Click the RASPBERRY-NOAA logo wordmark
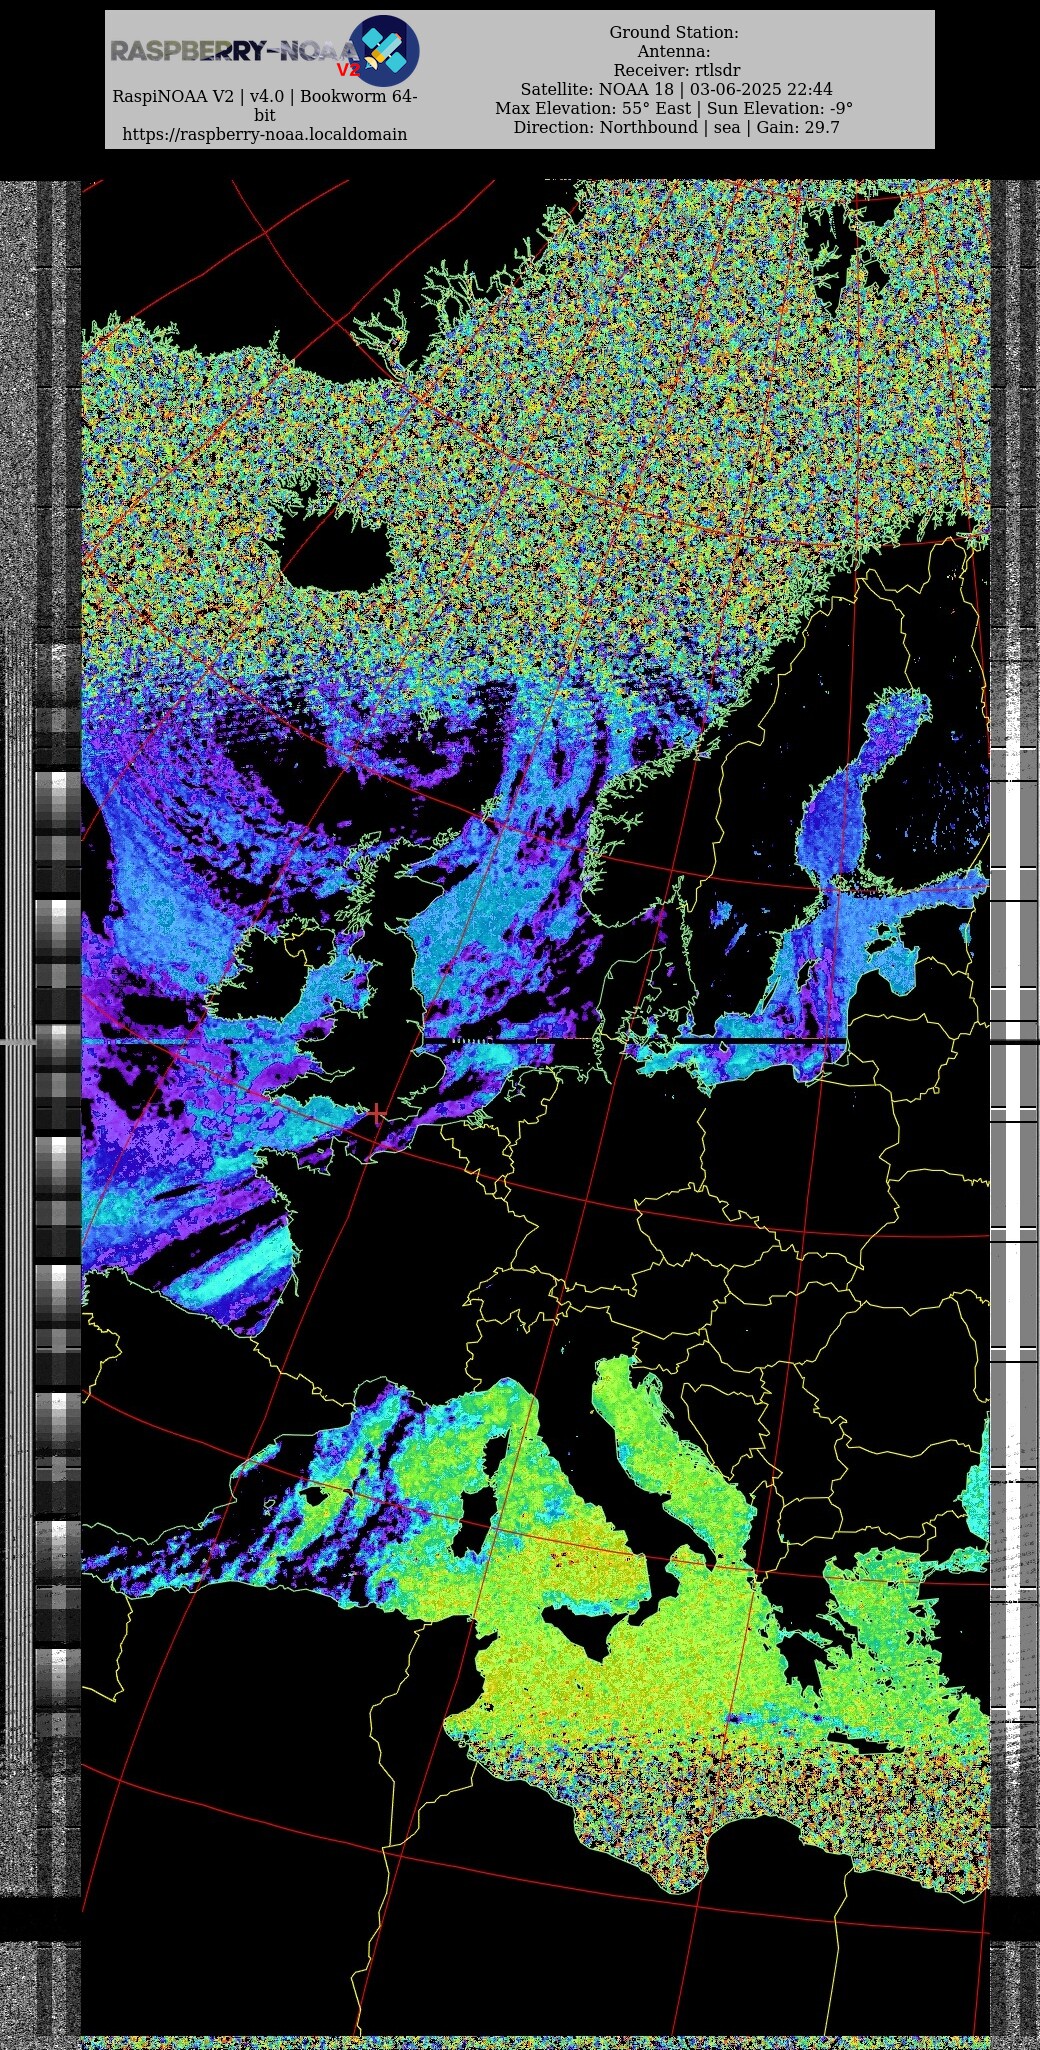 233,52
